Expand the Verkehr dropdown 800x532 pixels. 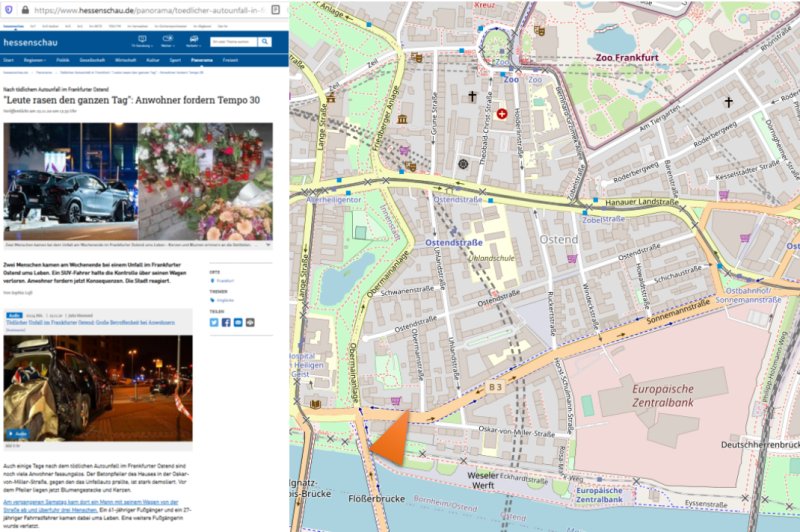tap(192, 42)
